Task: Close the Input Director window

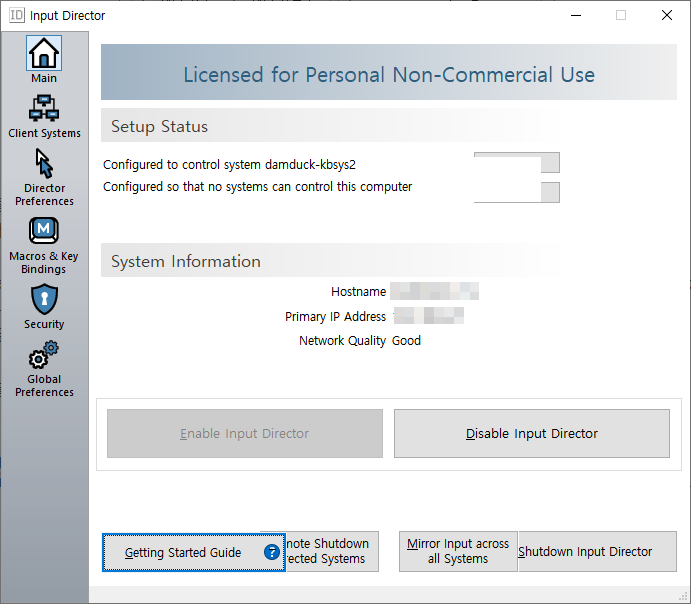Action: 667,15
